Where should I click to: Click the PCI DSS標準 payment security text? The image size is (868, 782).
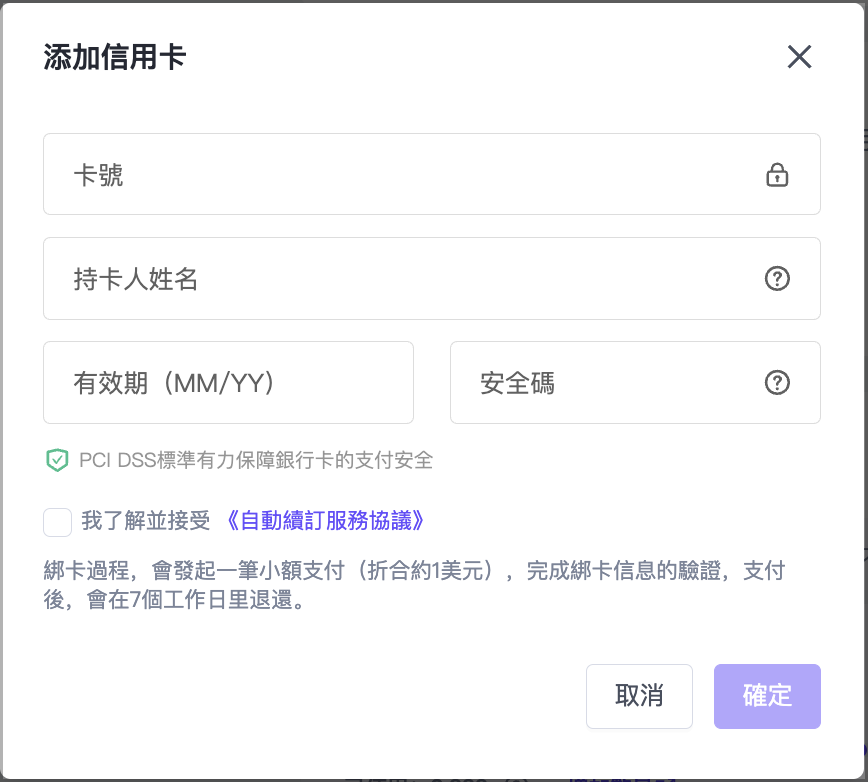255,460
